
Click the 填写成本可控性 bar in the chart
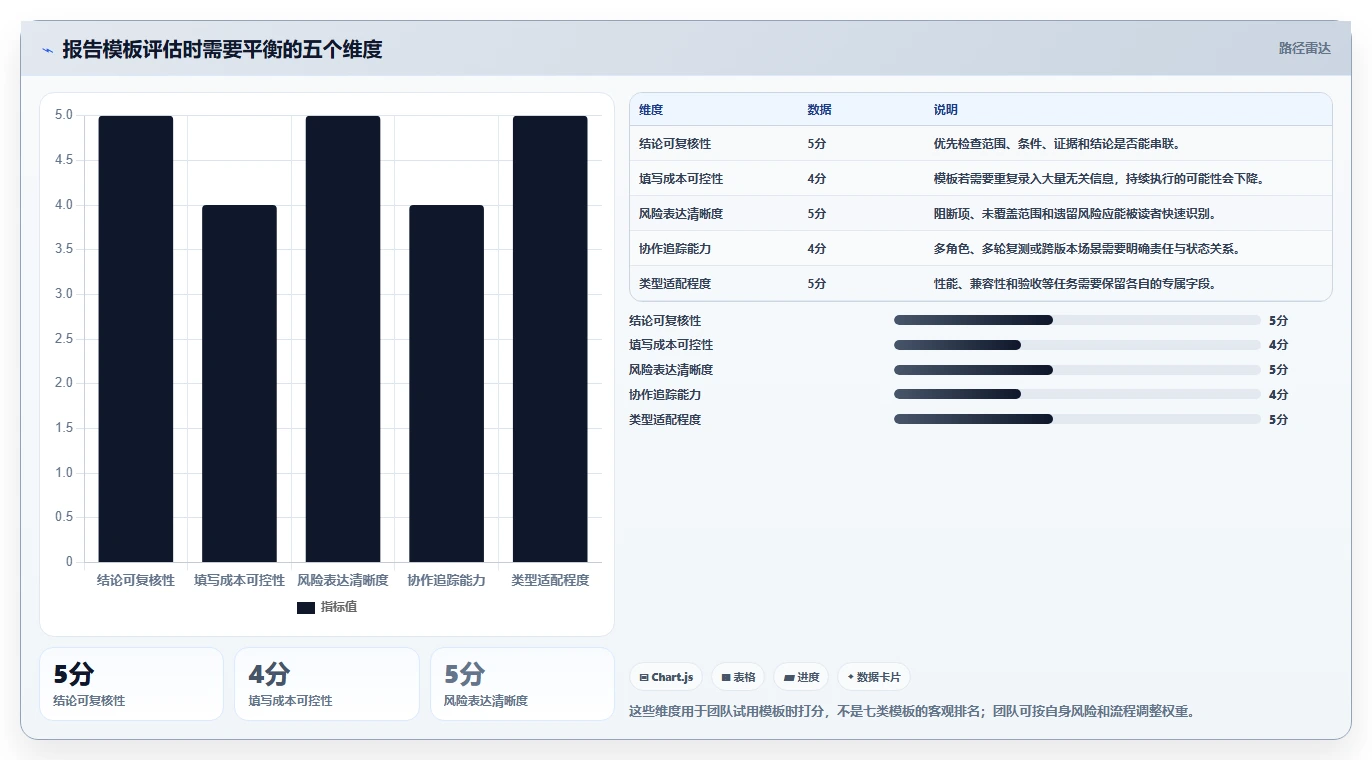(239, 384)
